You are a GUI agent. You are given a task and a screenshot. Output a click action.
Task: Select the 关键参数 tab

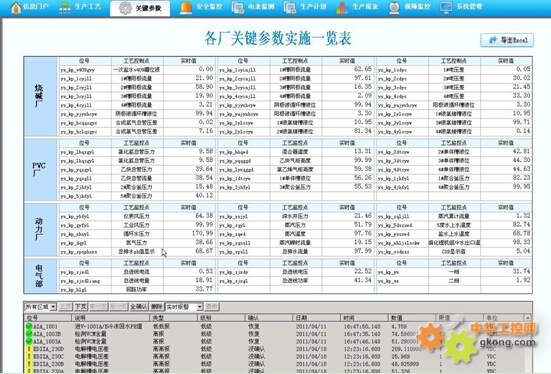pyautogui.click(x=140, y=8)
